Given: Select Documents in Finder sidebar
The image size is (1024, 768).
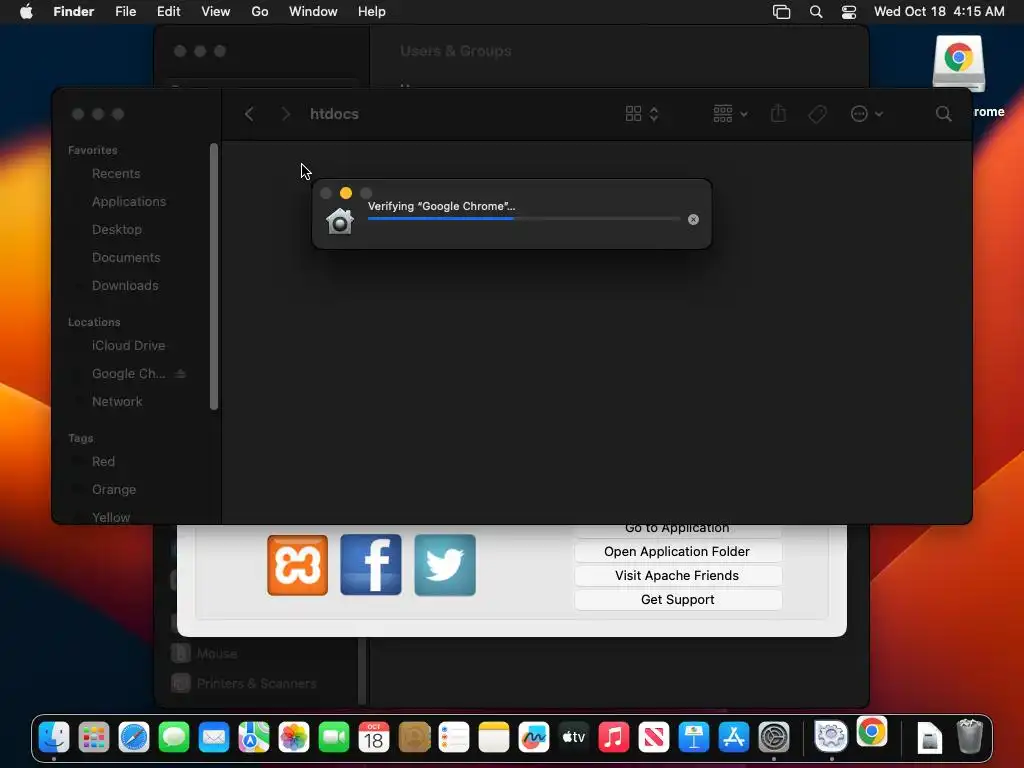Looking at the screenshot, I should coord(125,258).
